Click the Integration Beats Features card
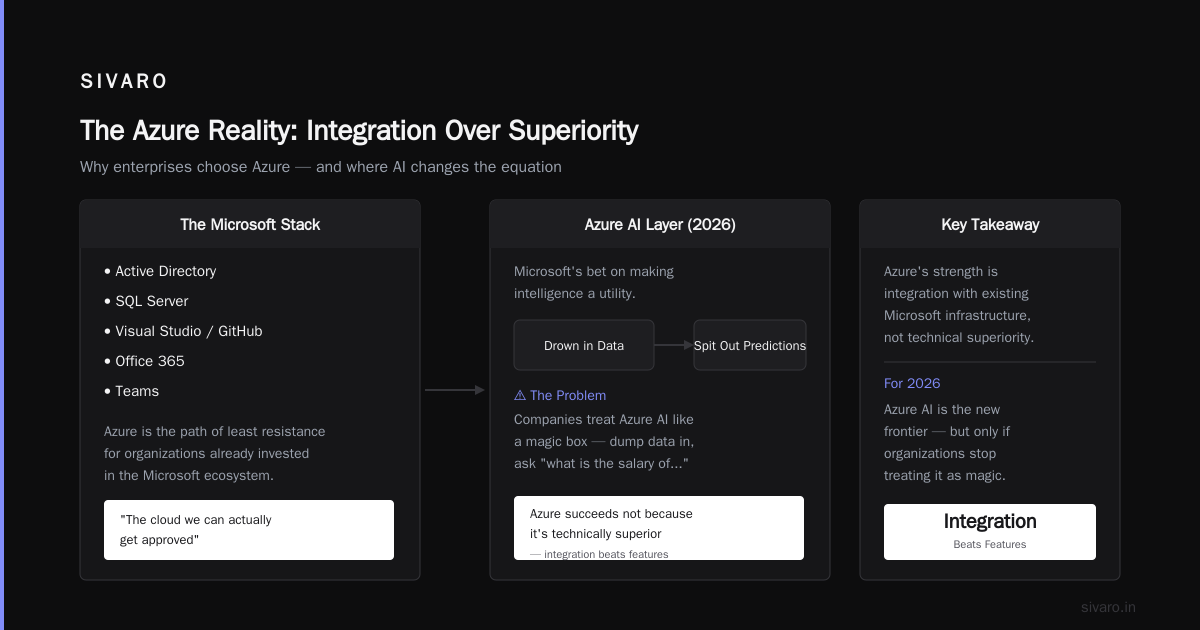Image resolution: width=1200 pixels, height=630 pixels. coord(990,532)
